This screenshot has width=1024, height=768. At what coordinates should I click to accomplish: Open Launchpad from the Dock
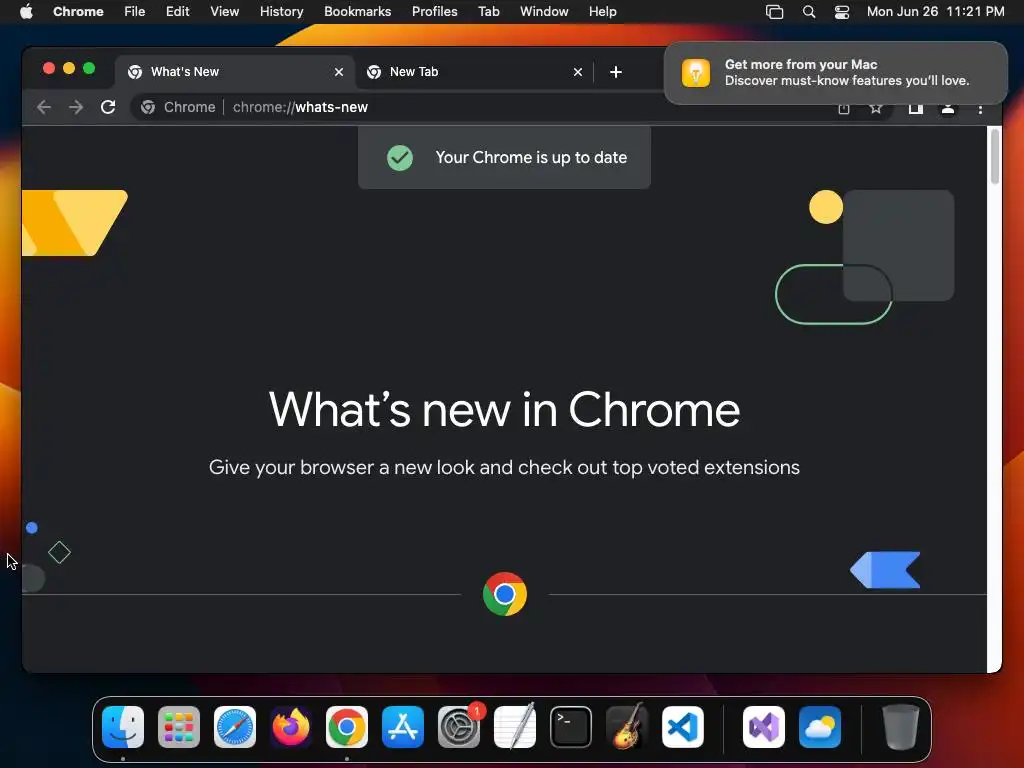point(179,727)
